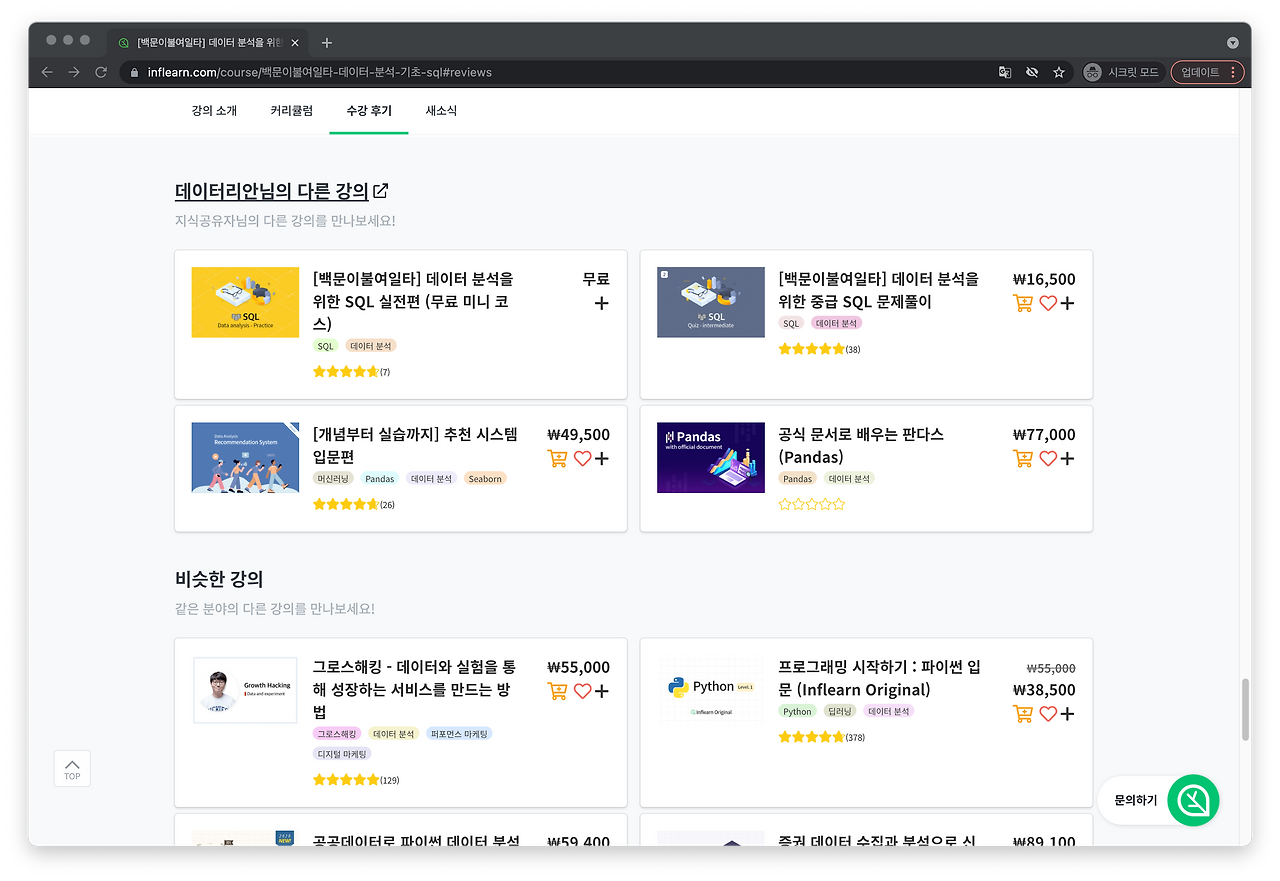This screenshot has width=1280, height=881.
Task: Click the plus icon on 중급 SQL 문제풀이 card
Action: (1067, 303)
